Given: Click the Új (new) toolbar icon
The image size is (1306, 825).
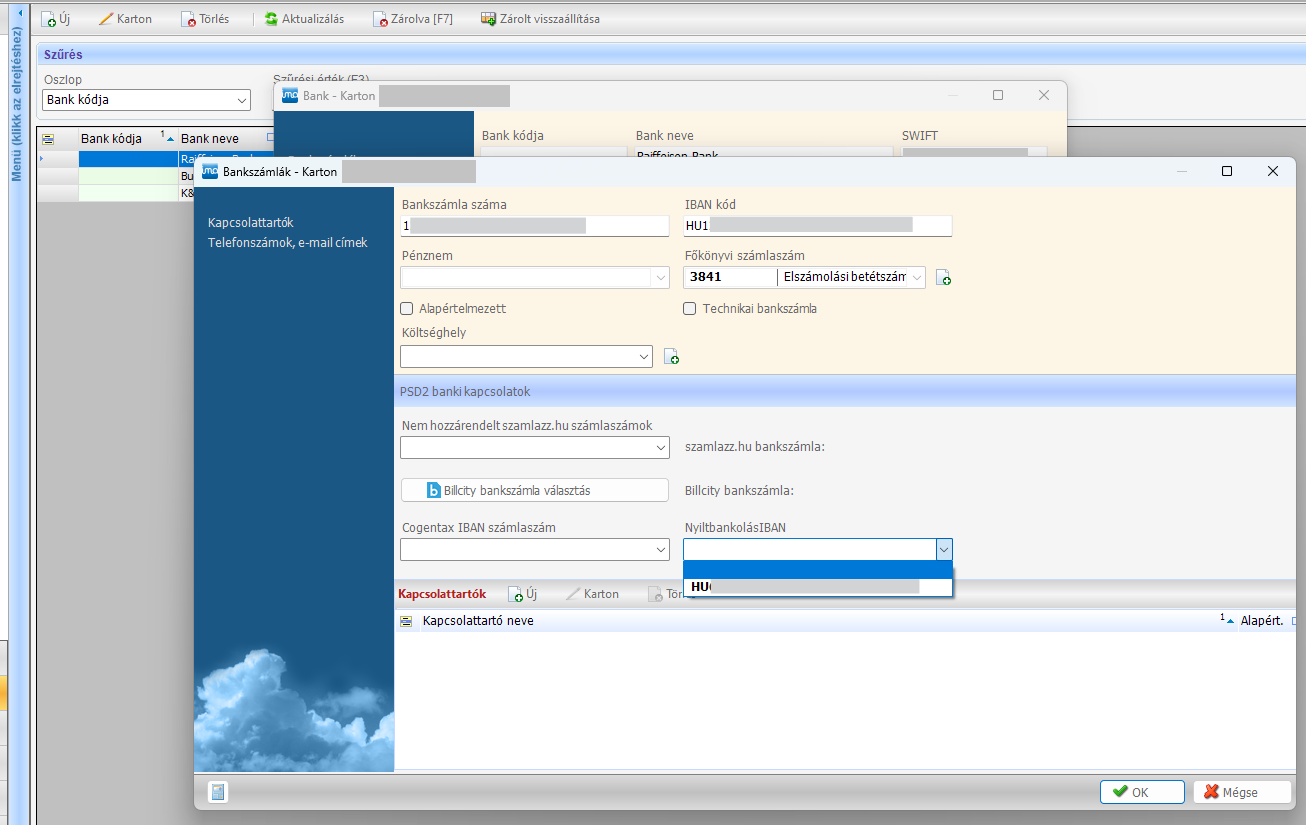Looking at the screenshot, I should click(x=48, y=19).
